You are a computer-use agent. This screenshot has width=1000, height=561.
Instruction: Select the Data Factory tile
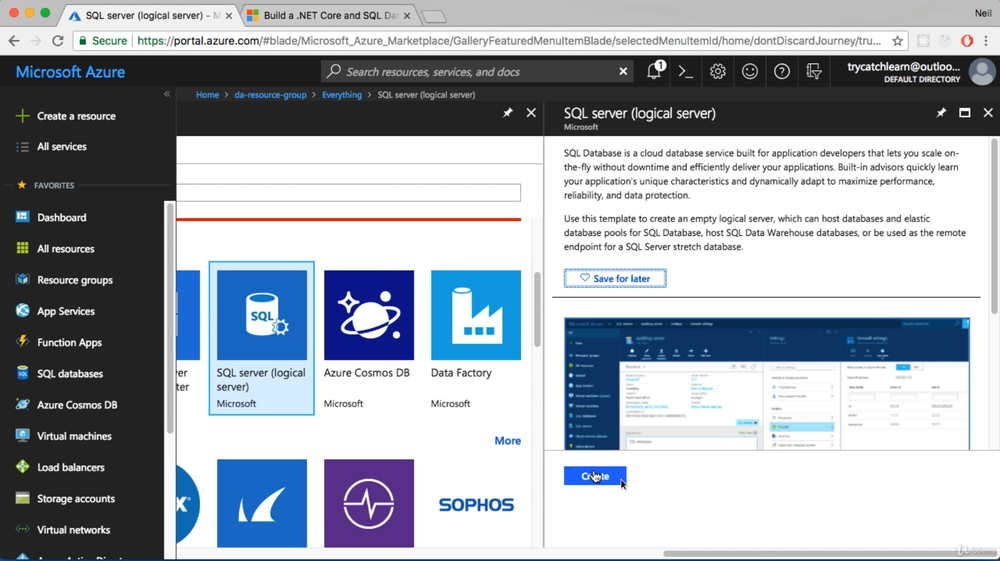[x=476, y=338]
